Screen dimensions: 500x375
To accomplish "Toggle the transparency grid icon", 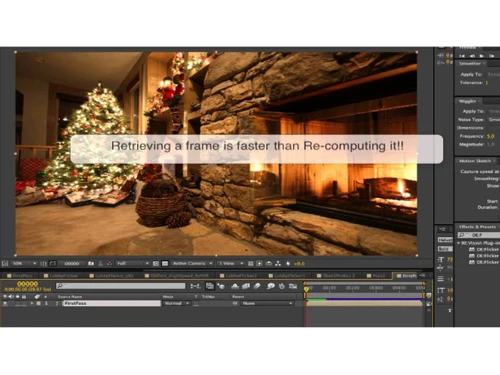I will pyautogui.click(x=165, y=263).
